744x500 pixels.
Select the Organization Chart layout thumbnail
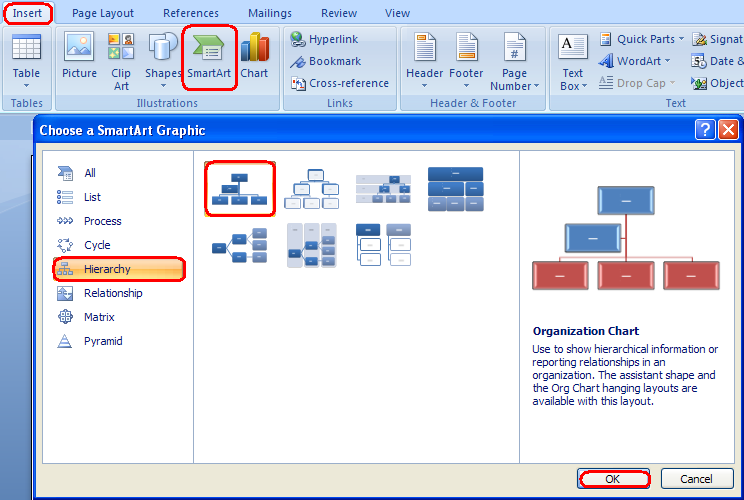pyautogui.click(x=240, y=189)
